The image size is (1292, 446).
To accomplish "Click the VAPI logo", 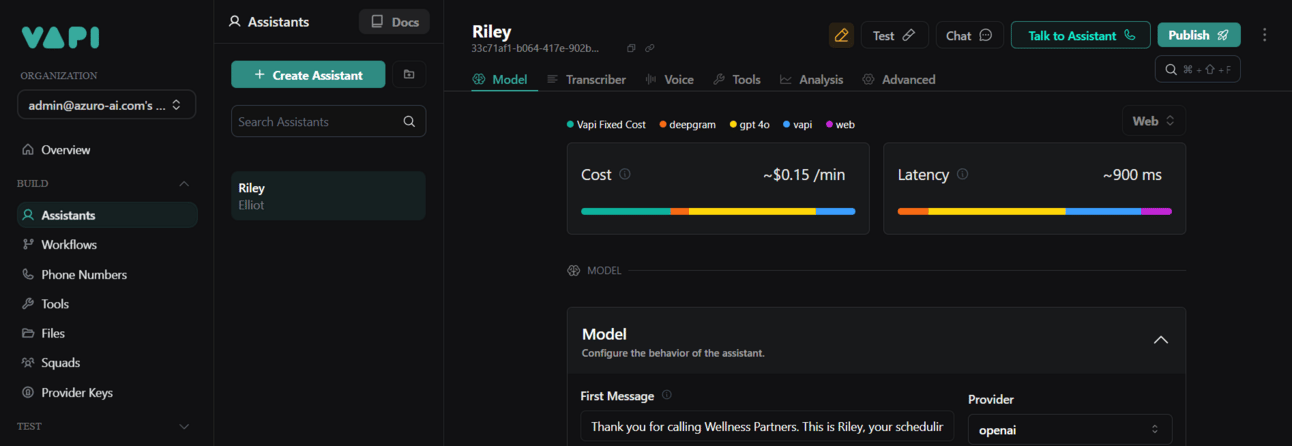I will (x=60, y=38).
